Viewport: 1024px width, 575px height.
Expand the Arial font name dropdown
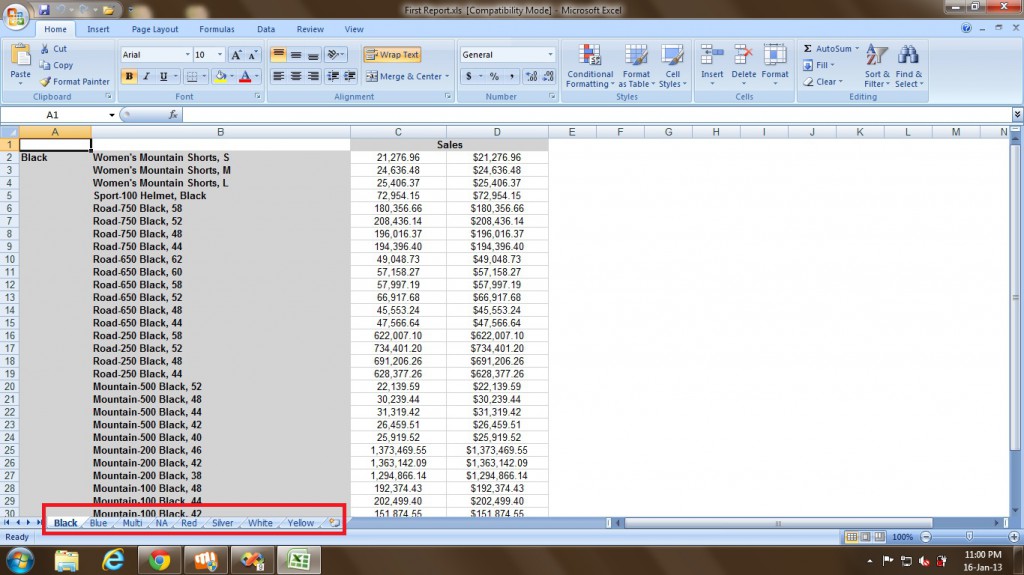point(186,55)
